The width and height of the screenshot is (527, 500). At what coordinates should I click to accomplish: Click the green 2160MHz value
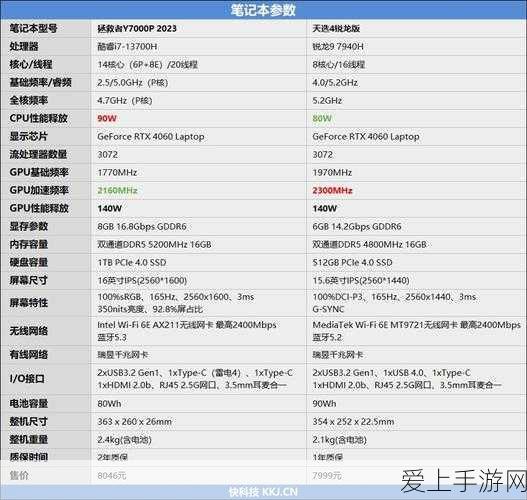pyautogui.click(x=117, y=191)
